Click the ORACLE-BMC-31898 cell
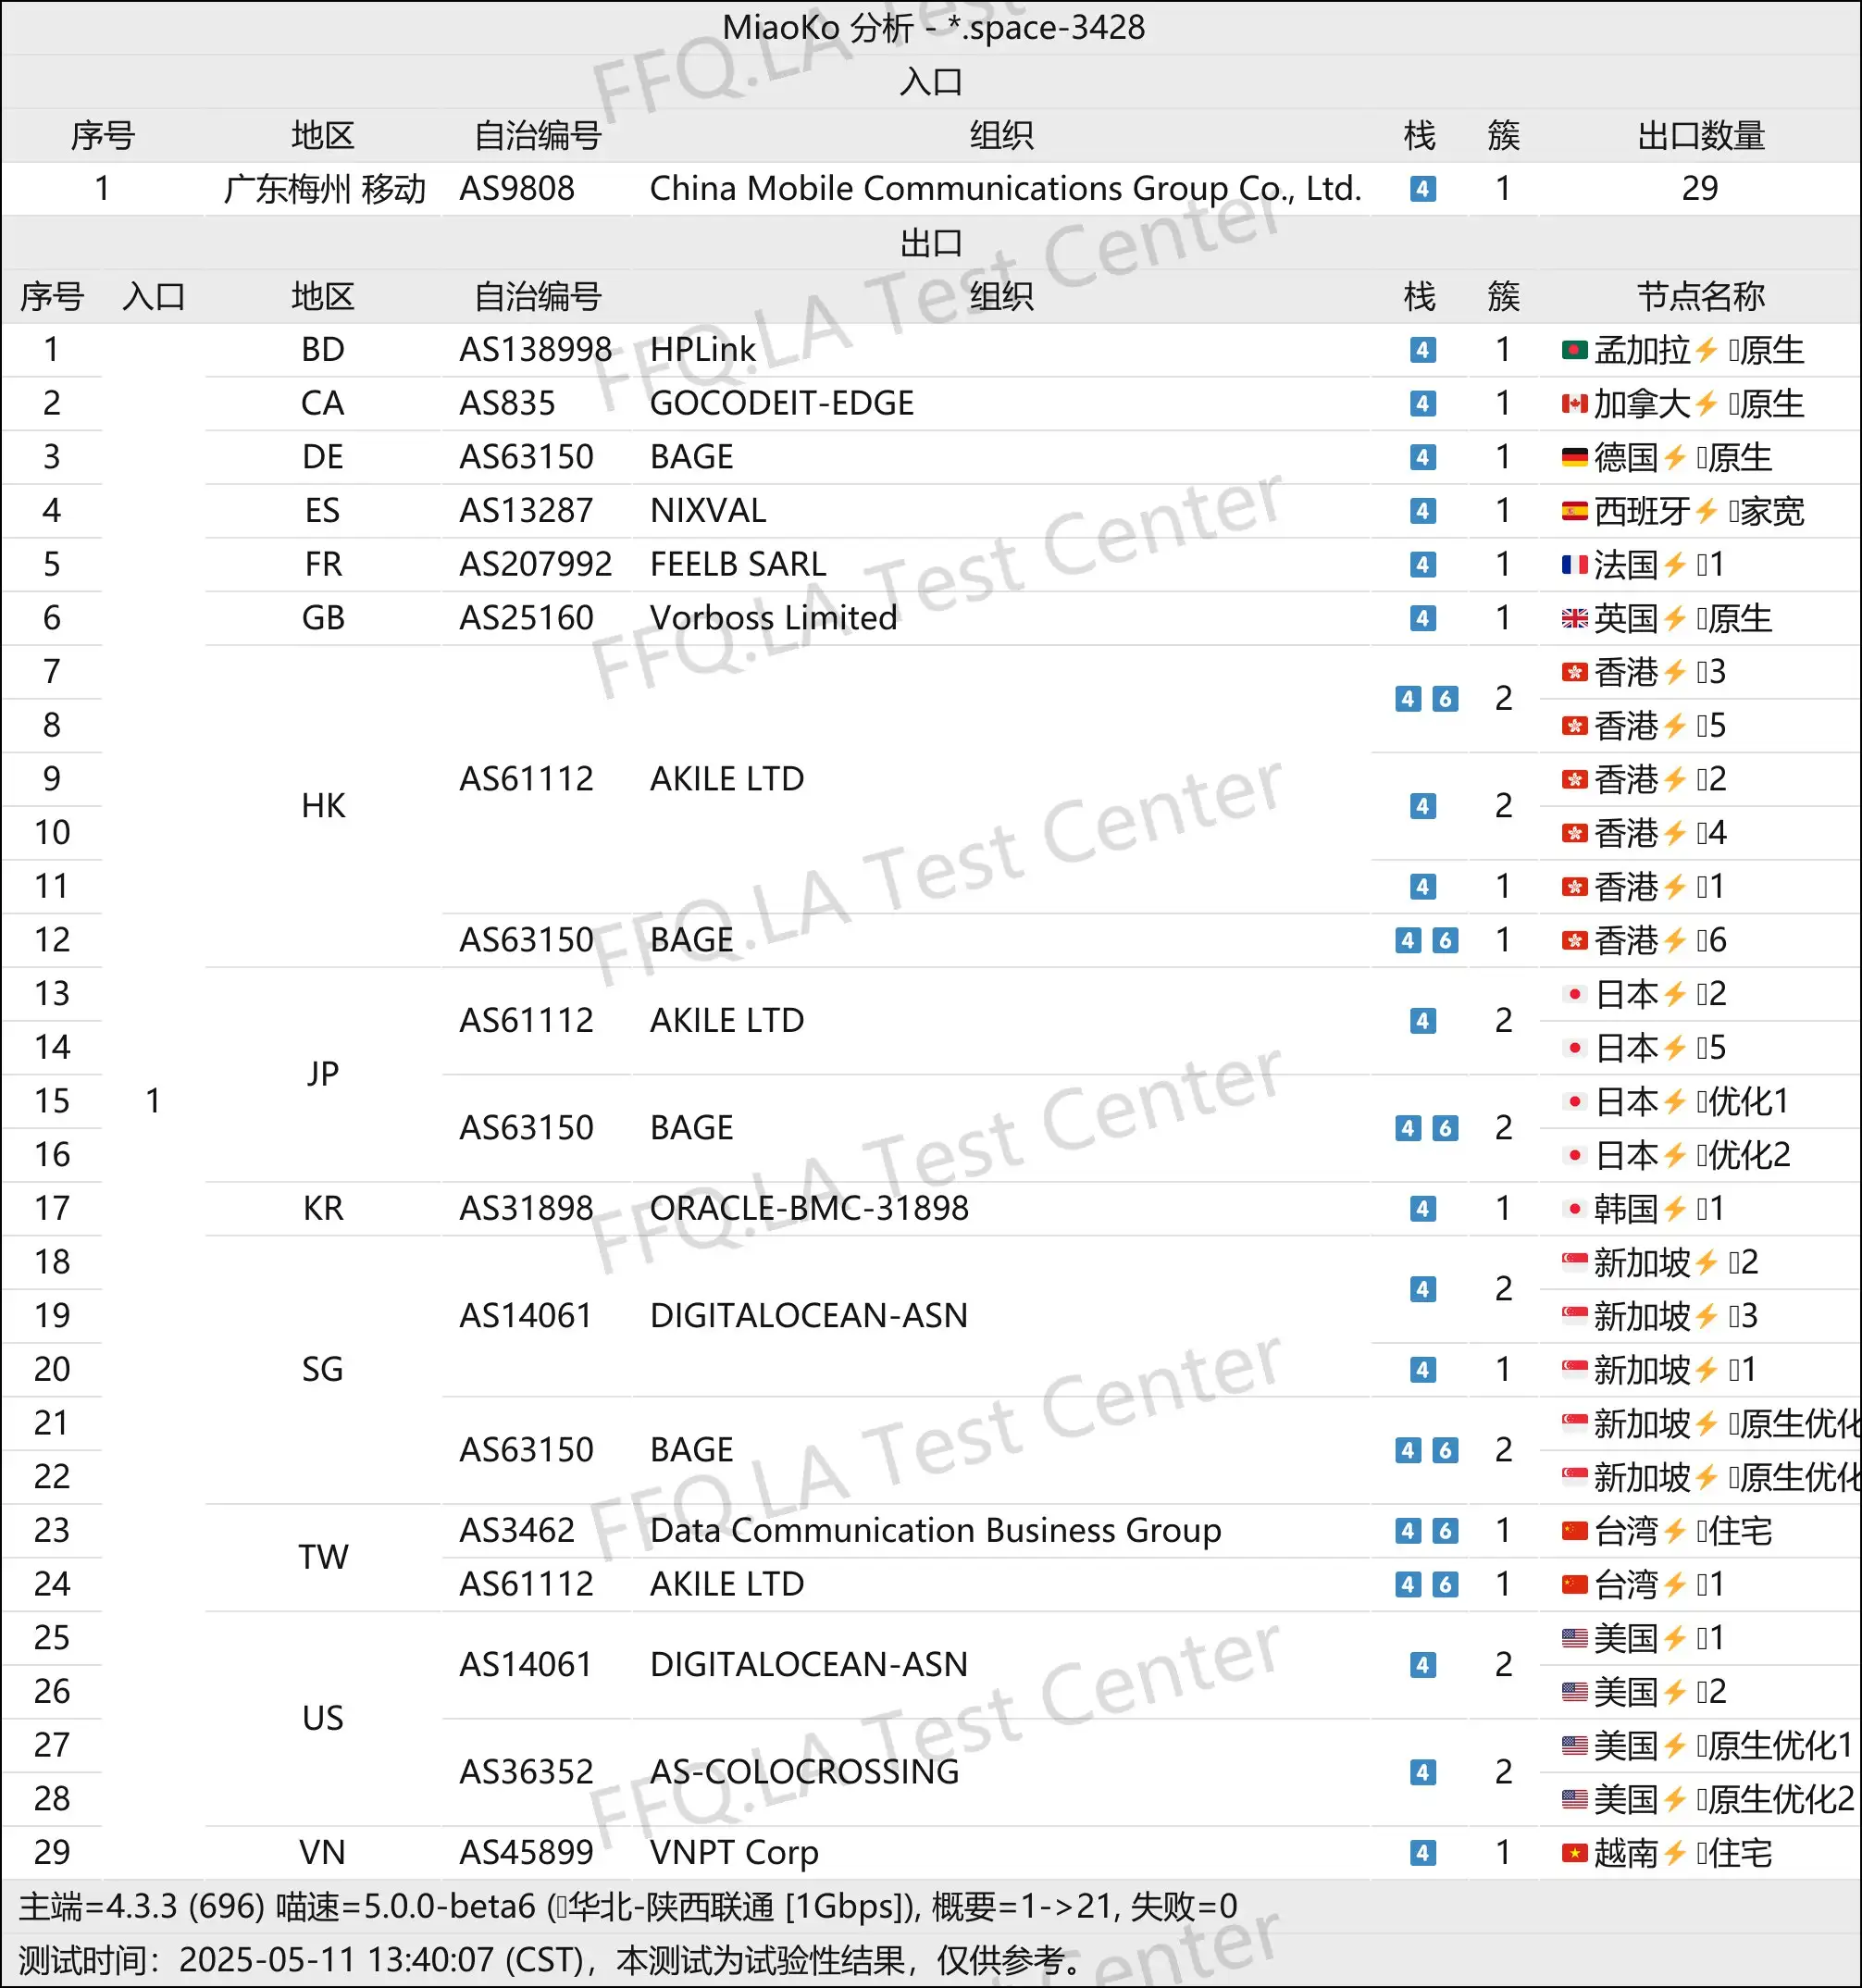 809,1209
